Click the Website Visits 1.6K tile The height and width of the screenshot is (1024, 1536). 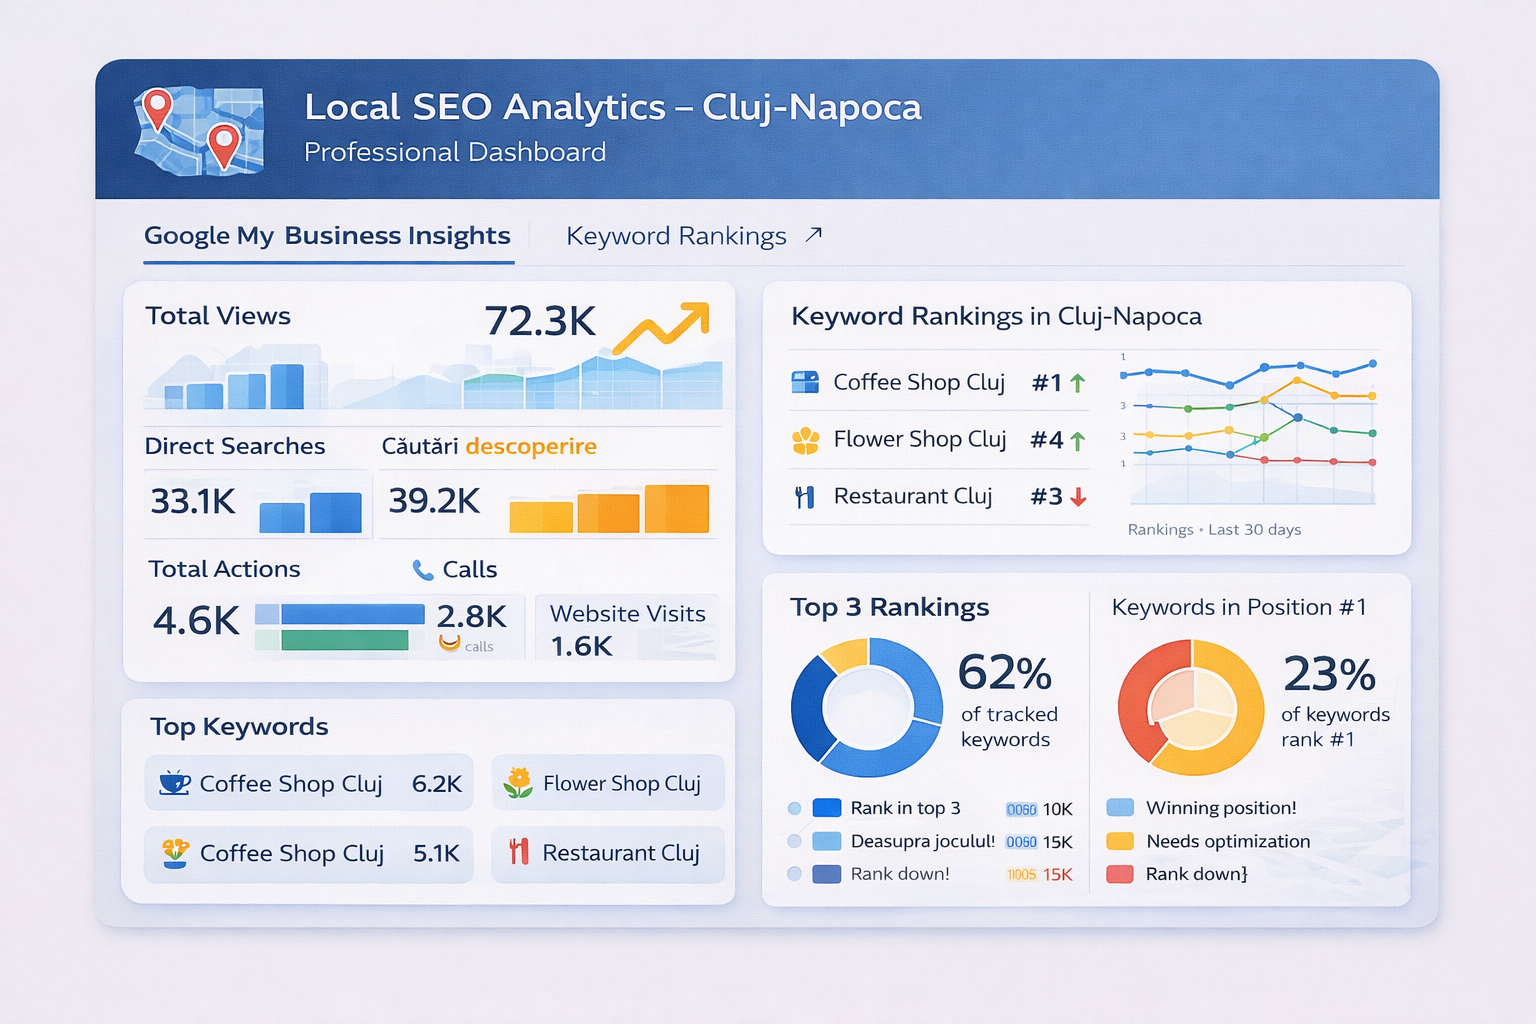coord(627,628)
